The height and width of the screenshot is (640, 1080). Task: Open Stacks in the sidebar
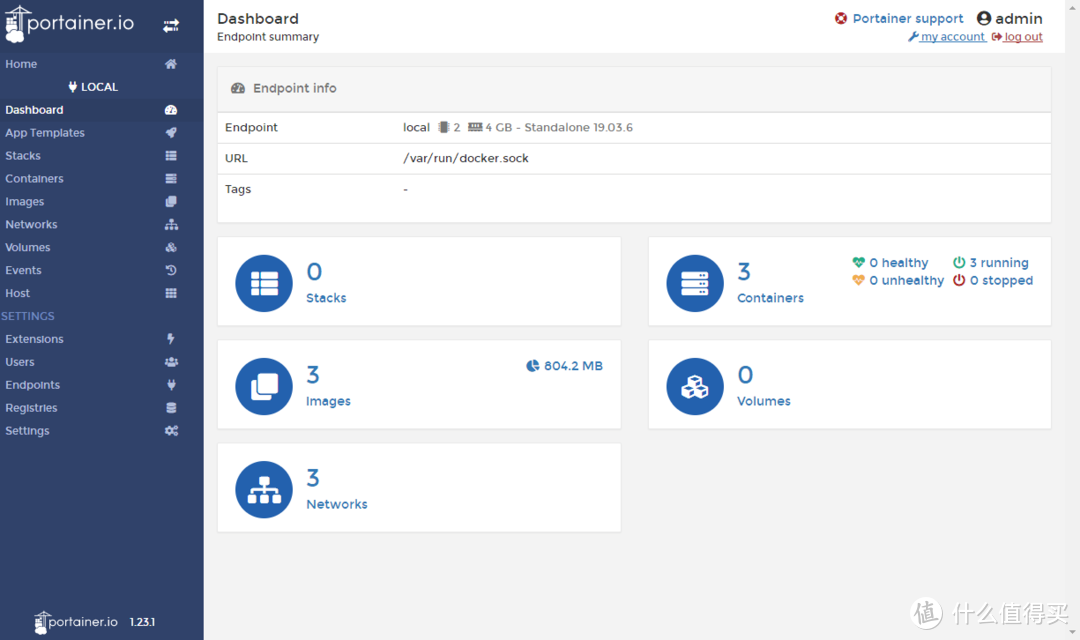tap(23, 156)
